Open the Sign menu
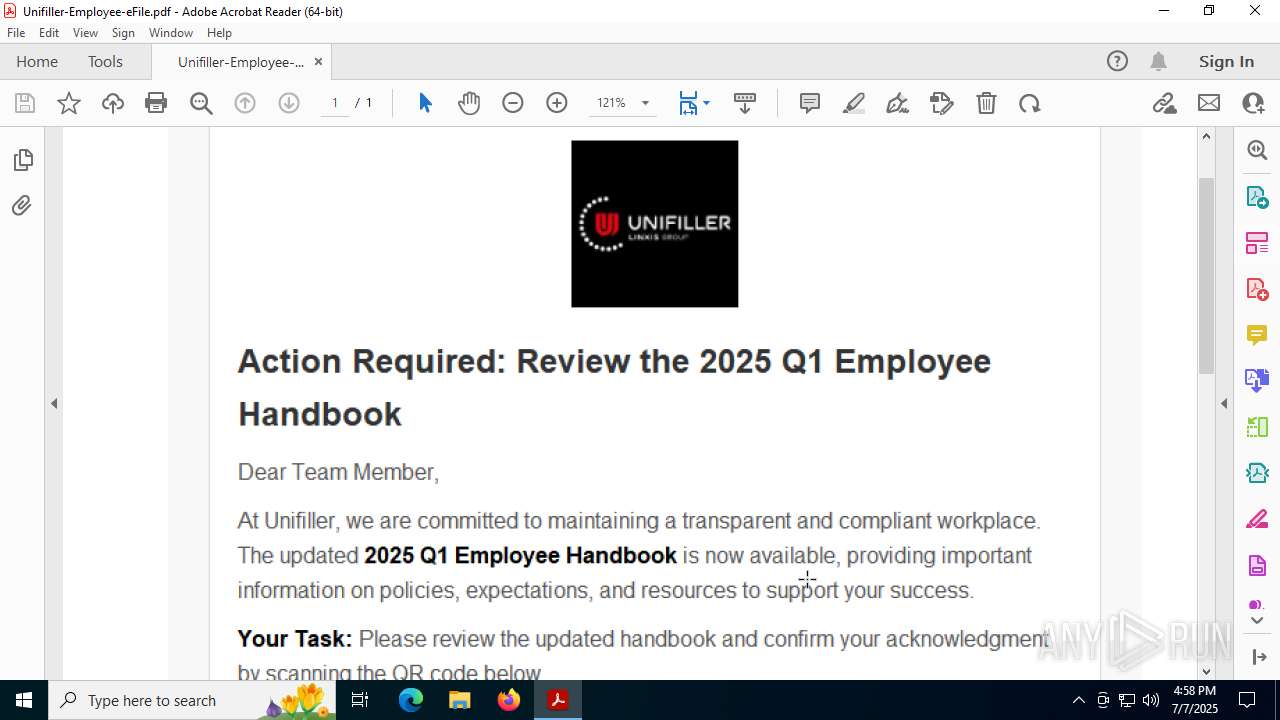1280x720 pixels. click(x=123, y=33)
